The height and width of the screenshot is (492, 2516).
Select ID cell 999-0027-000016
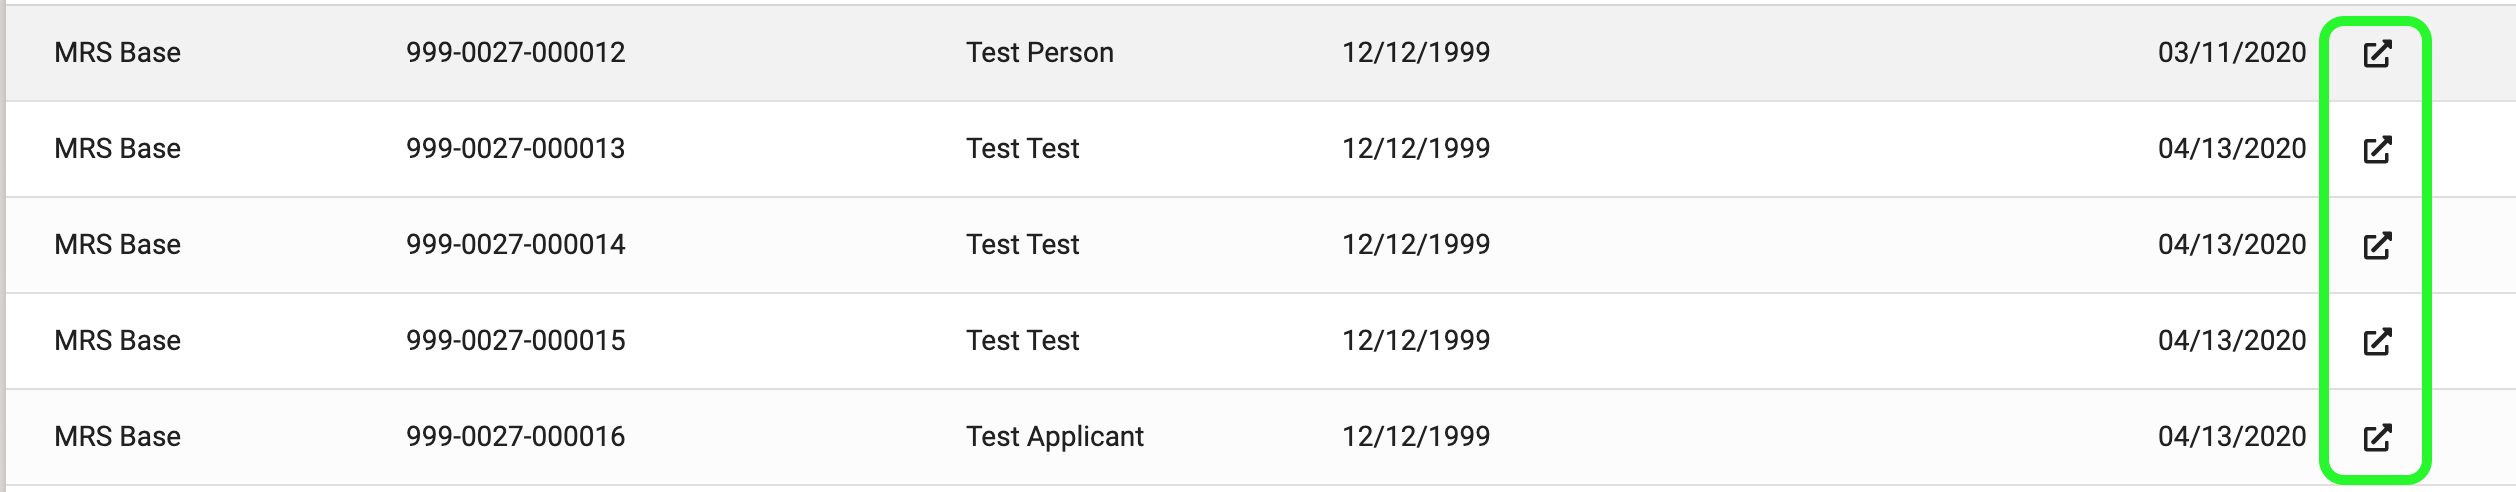tap(515, 436)
